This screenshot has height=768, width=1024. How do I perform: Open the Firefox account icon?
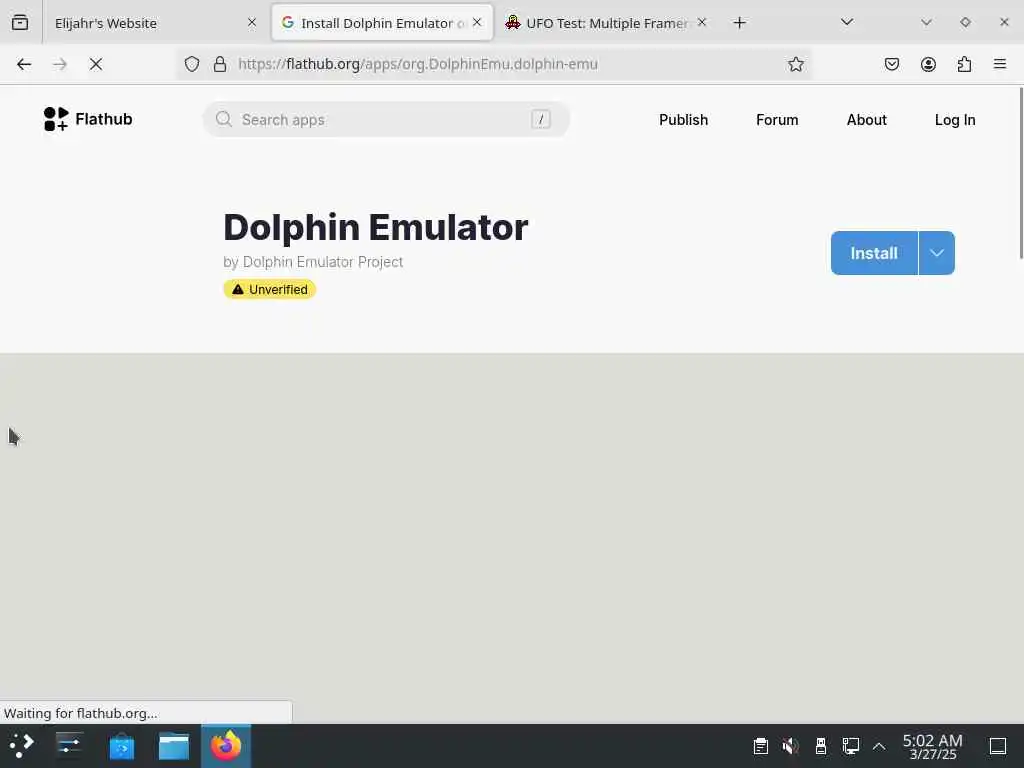tap(928, 64)
